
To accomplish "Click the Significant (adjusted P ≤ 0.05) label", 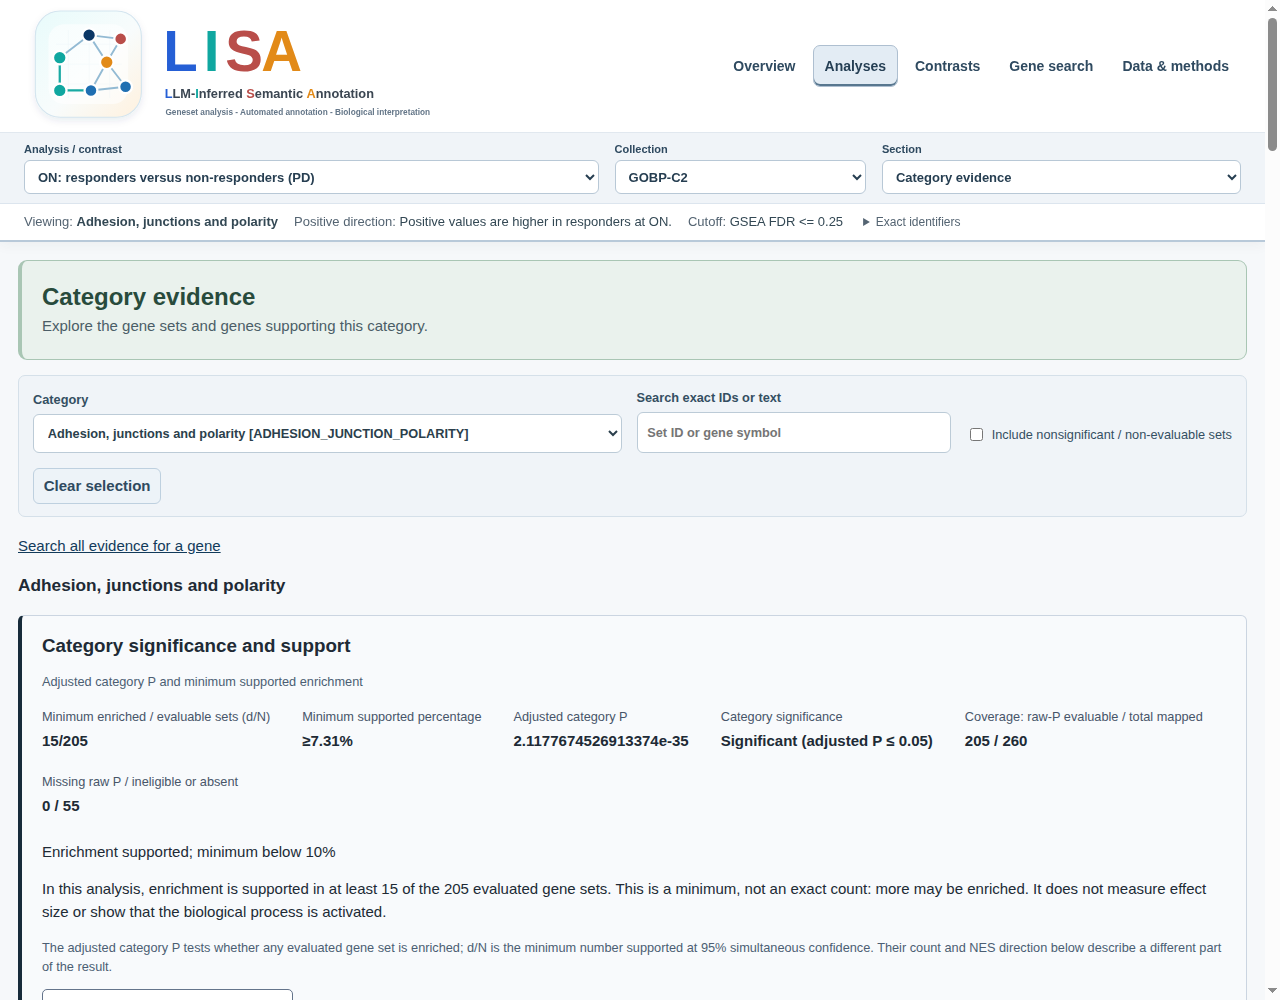I will [827, 741].
